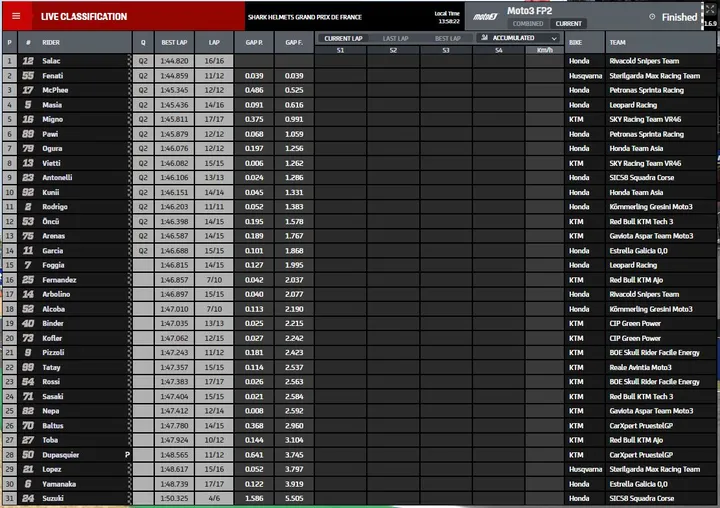Click the LAP column header
720x508 pixels.
click(214, 42)
